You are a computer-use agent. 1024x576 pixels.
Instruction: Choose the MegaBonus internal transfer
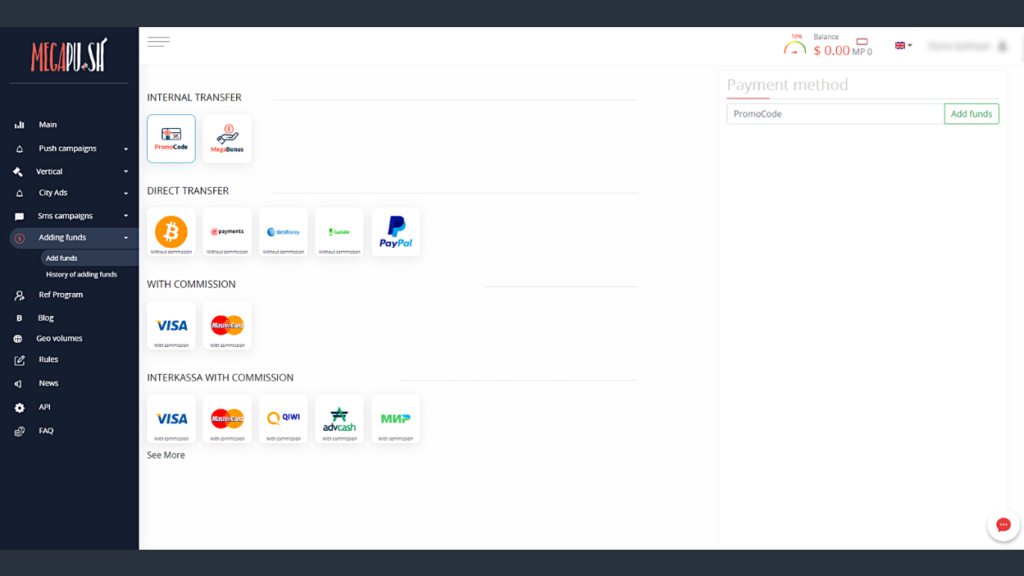click(x=227, y=138)
